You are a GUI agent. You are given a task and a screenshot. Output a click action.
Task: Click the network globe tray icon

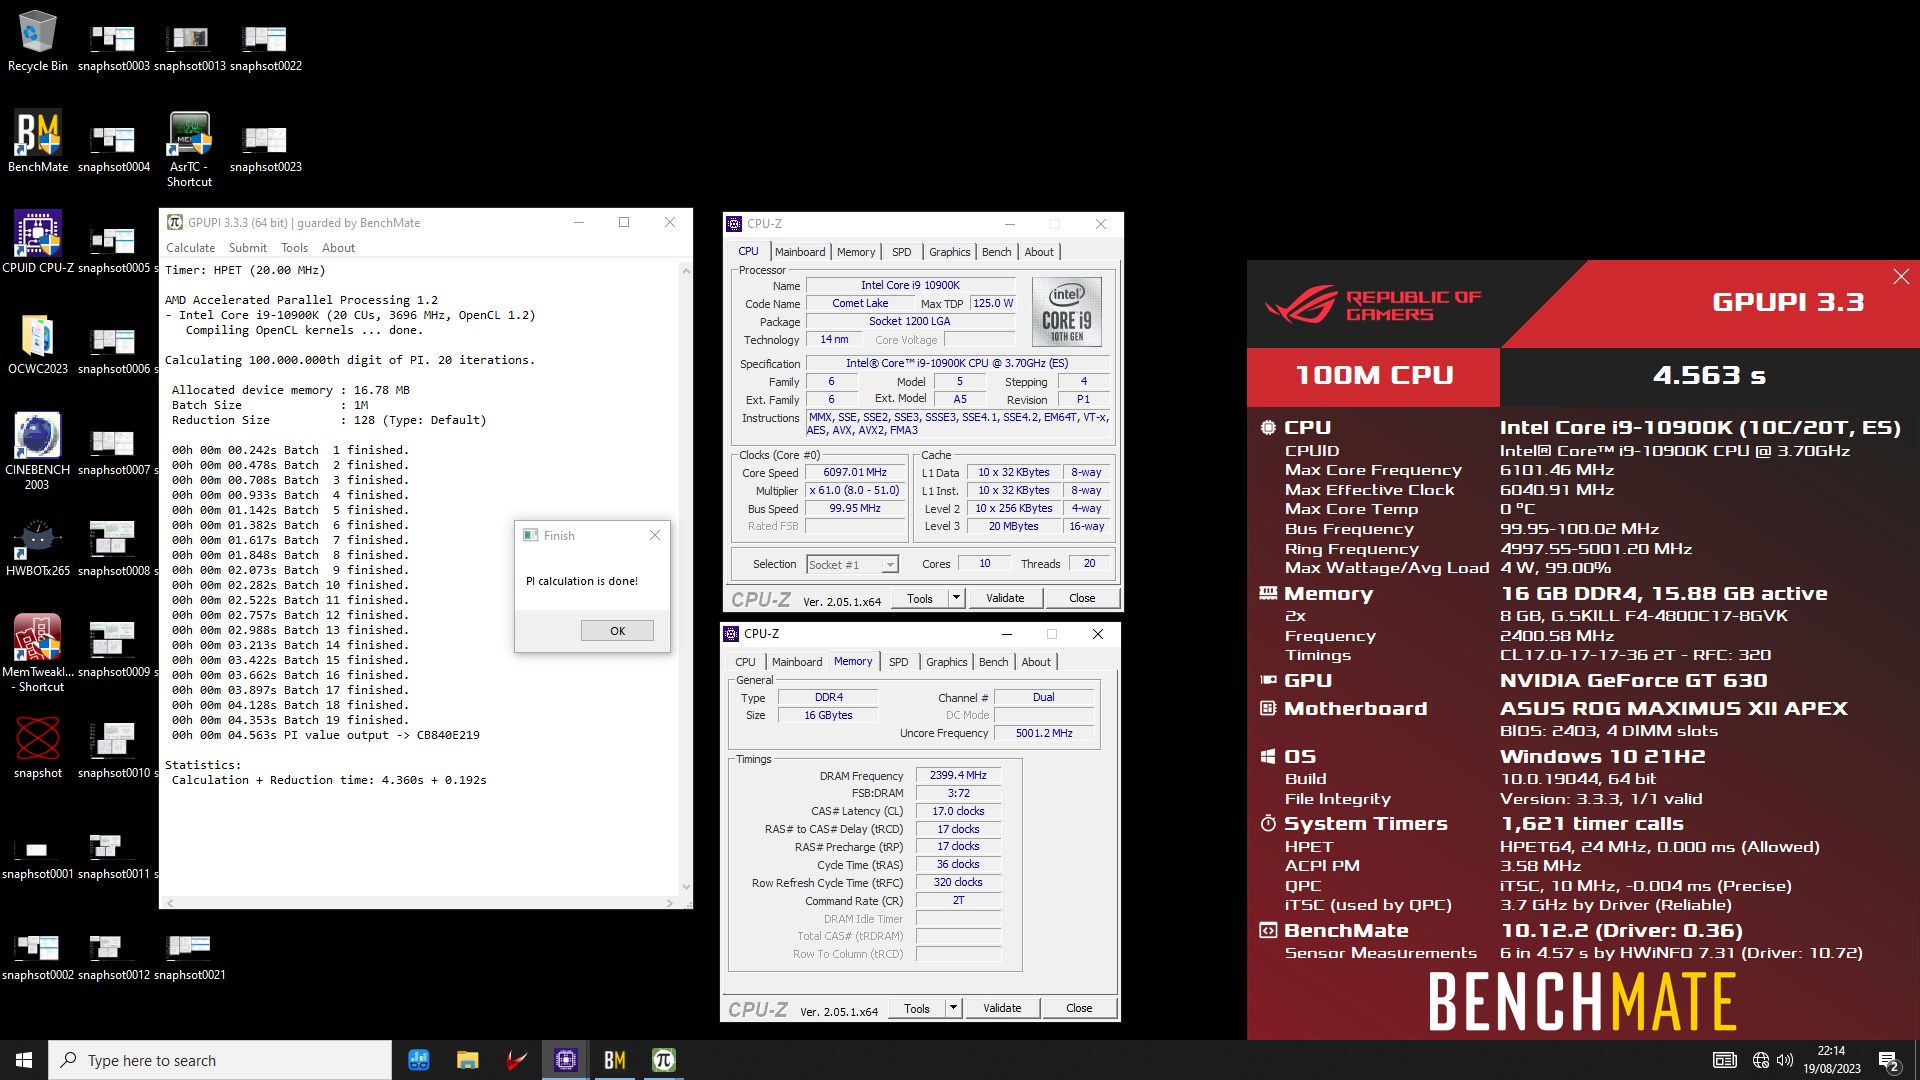click(1761, 1060)
